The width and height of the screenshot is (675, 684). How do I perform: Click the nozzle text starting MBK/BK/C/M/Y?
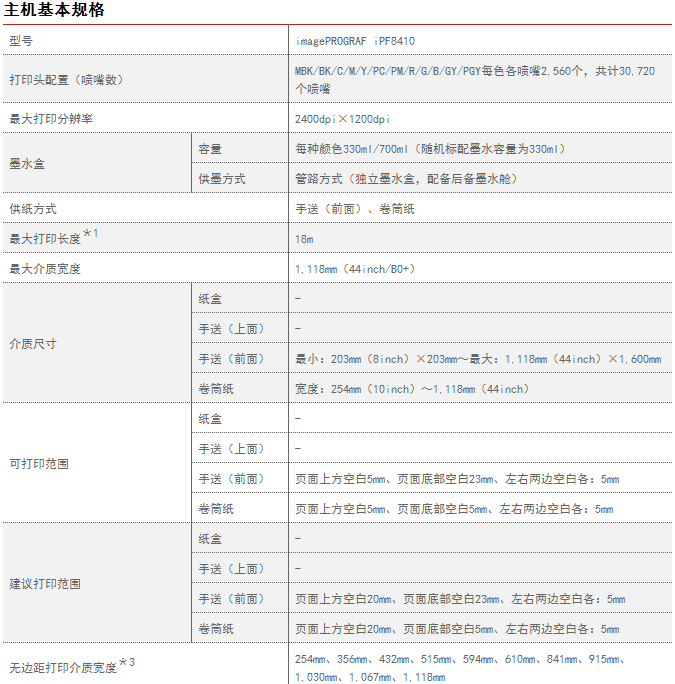(x=475, y=80)
